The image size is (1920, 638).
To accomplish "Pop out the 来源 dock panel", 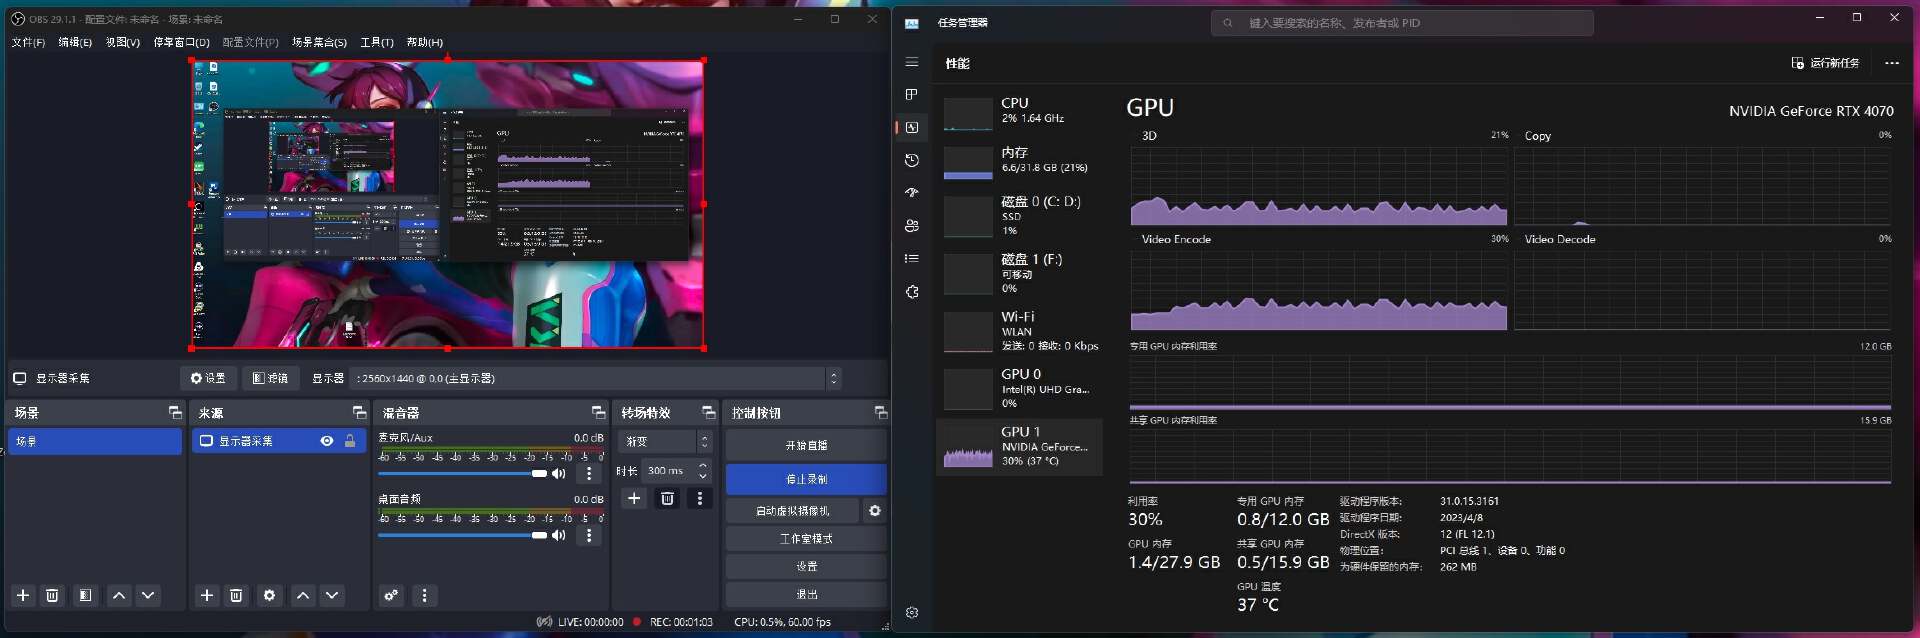I will click(x=359, y=412).
